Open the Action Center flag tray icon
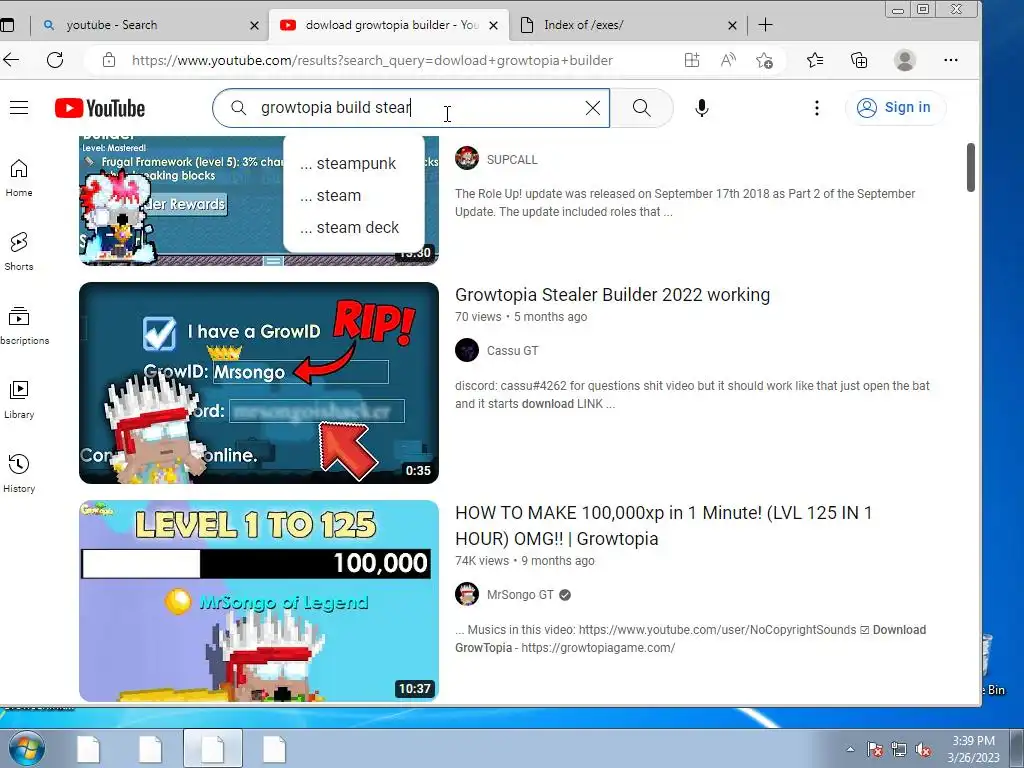 (875, 750)
